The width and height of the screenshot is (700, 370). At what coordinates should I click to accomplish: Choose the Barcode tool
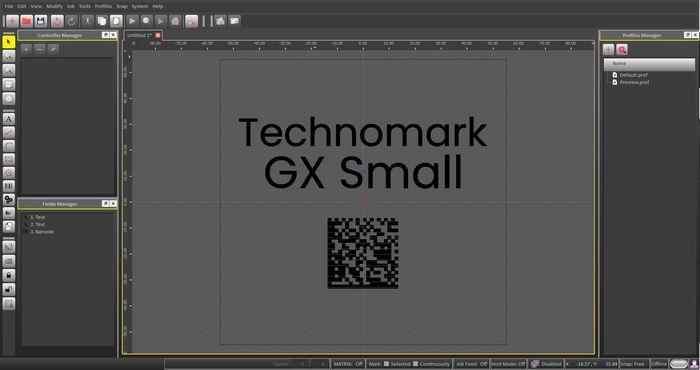(x=8, y=186)
